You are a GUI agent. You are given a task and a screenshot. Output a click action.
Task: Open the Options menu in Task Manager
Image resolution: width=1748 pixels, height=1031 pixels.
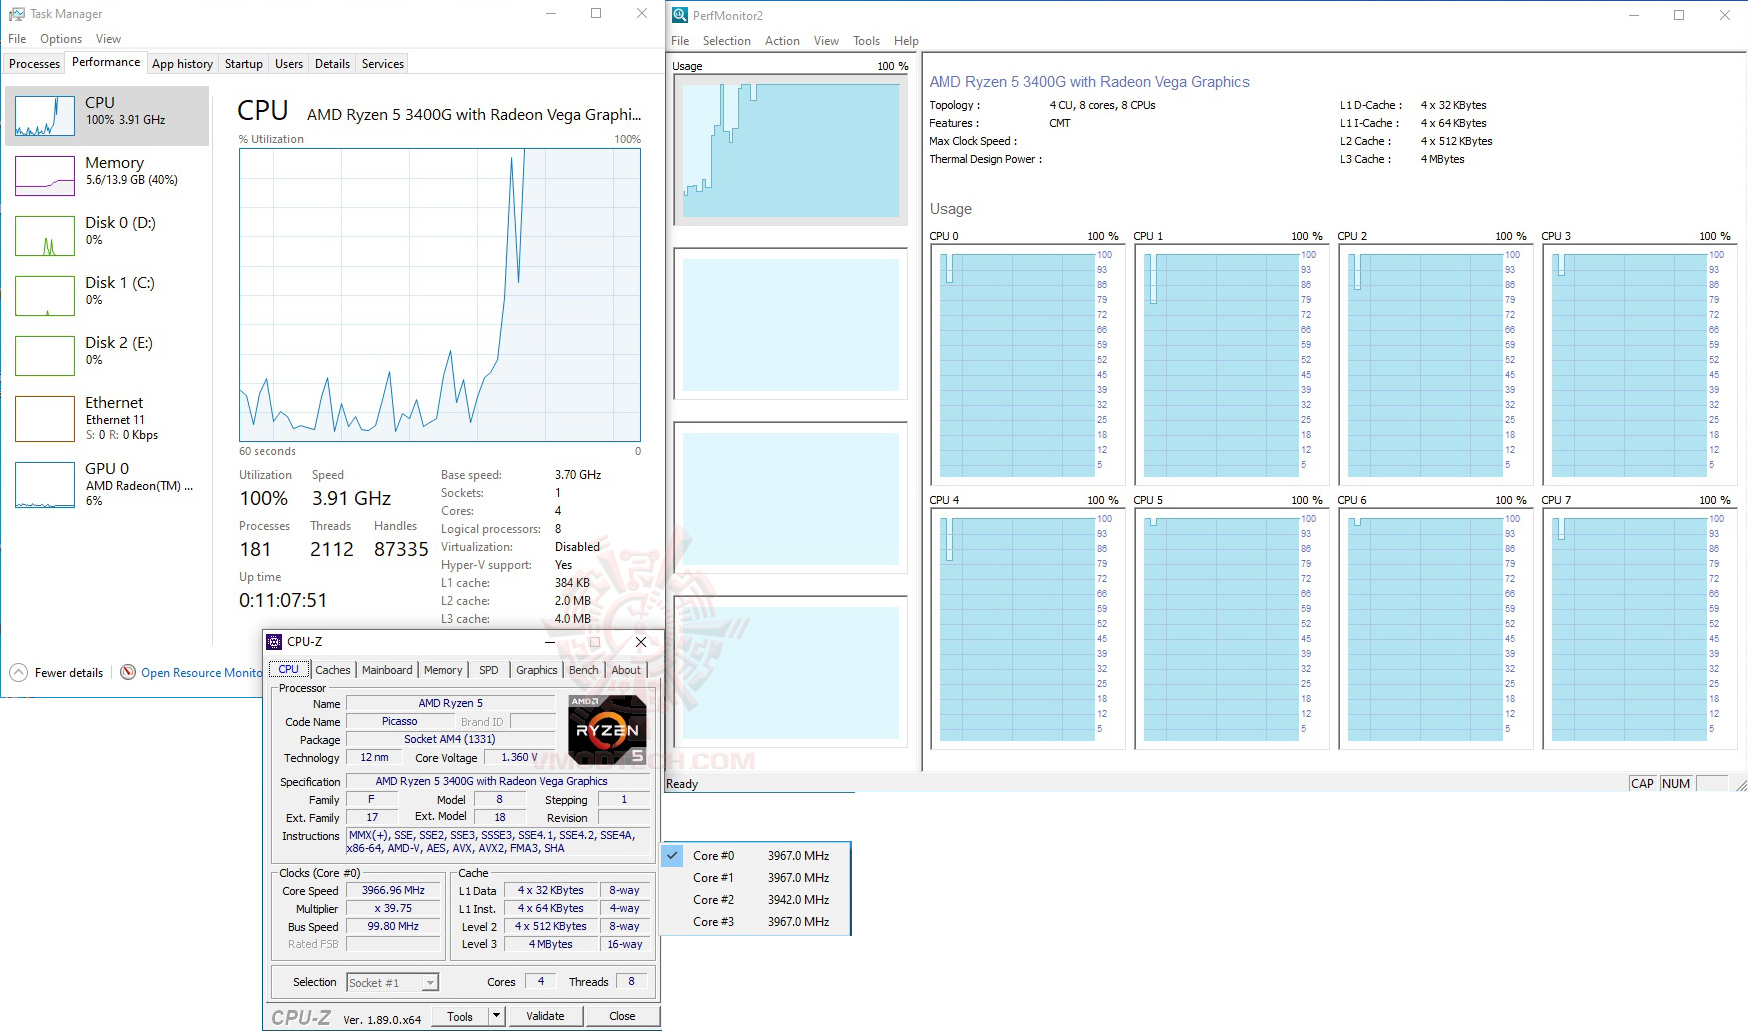point(61,39)
